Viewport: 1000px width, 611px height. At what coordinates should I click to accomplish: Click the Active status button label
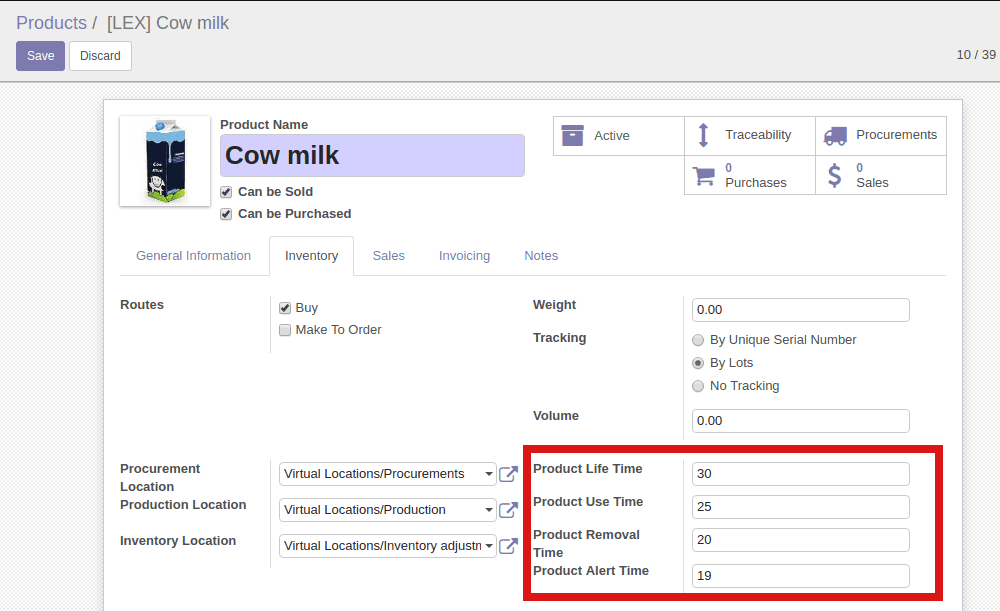pyautogui.click(x=612, y=136)
